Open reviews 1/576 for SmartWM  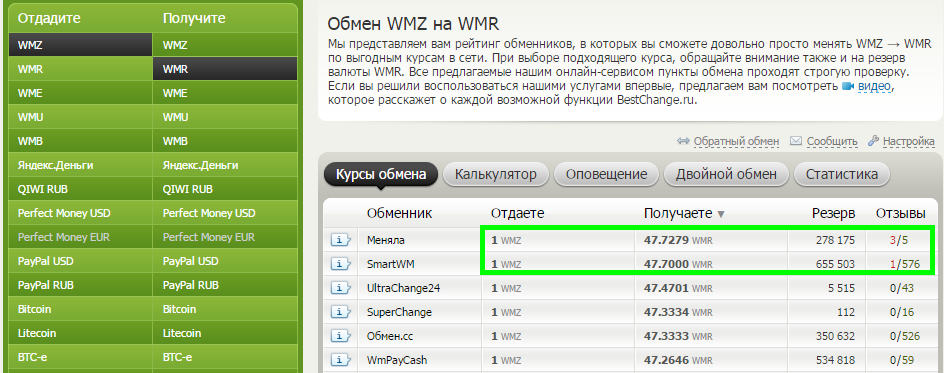pos(904,264)
